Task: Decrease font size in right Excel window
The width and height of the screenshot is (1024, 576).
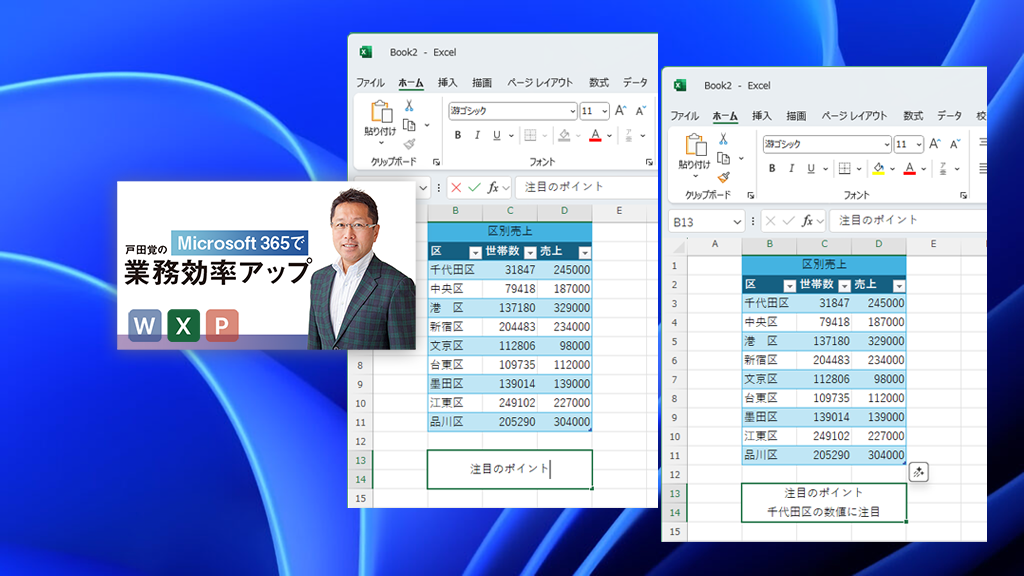Action: coord(955,144)
